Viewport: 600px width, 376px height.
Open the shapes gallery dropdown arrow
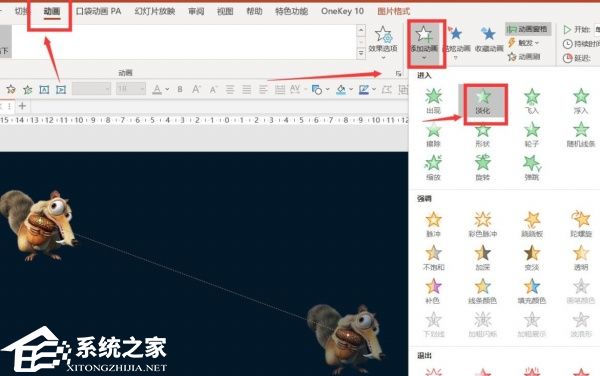click(x=327, y=90)
